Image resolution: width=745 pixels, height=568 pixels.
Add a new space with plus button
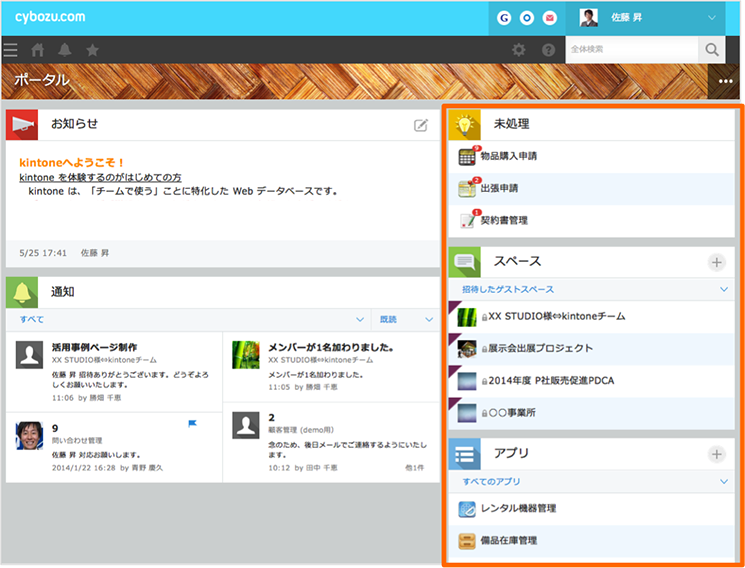[x=716, y=262]
